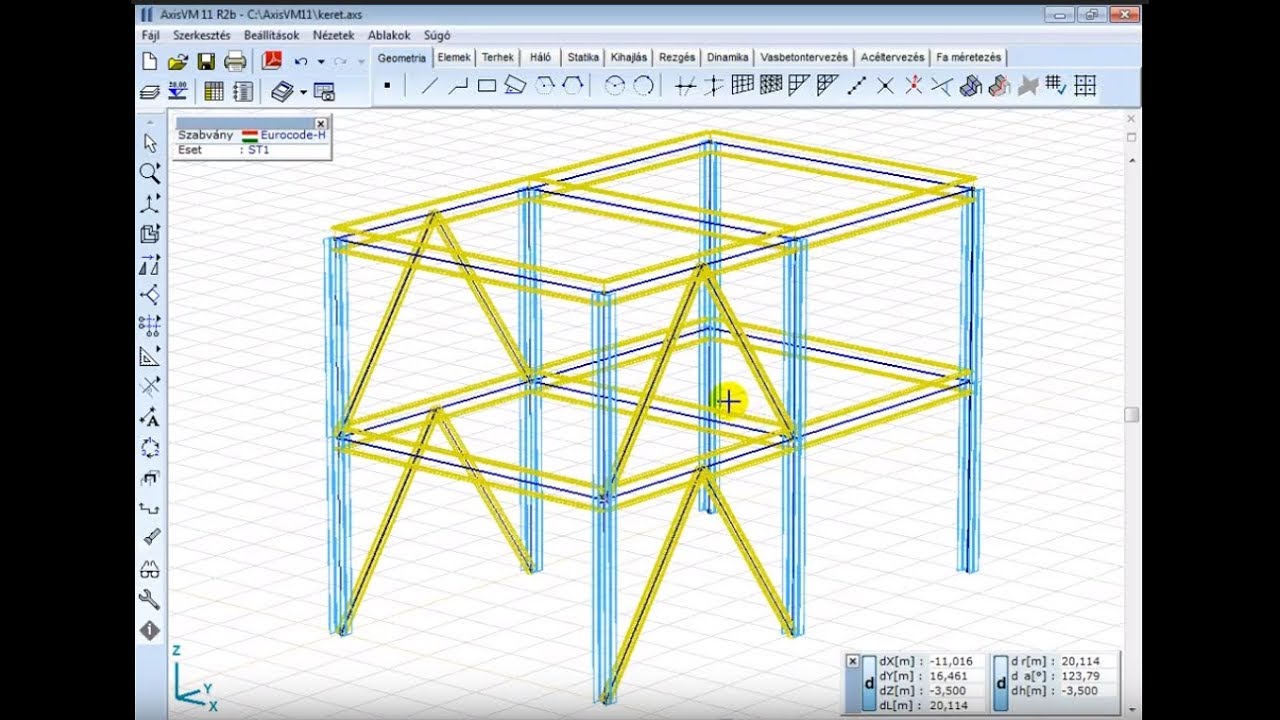Click the storey levels icon

pos(177,92)
